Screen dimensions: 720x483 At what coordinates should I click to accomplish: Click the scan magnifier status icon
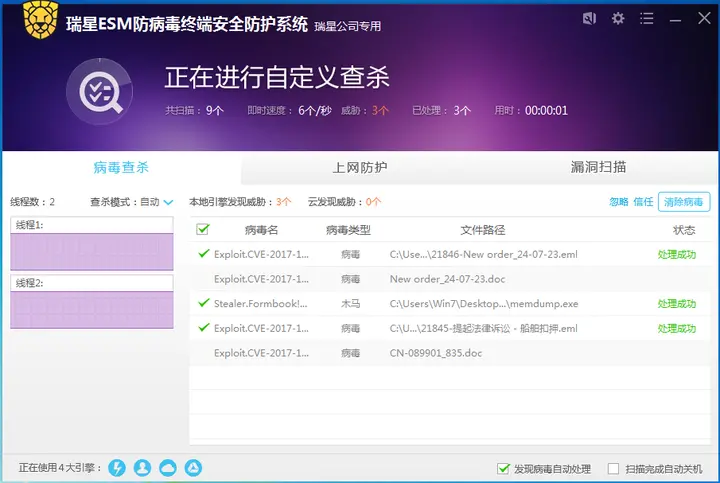point(100,92)
